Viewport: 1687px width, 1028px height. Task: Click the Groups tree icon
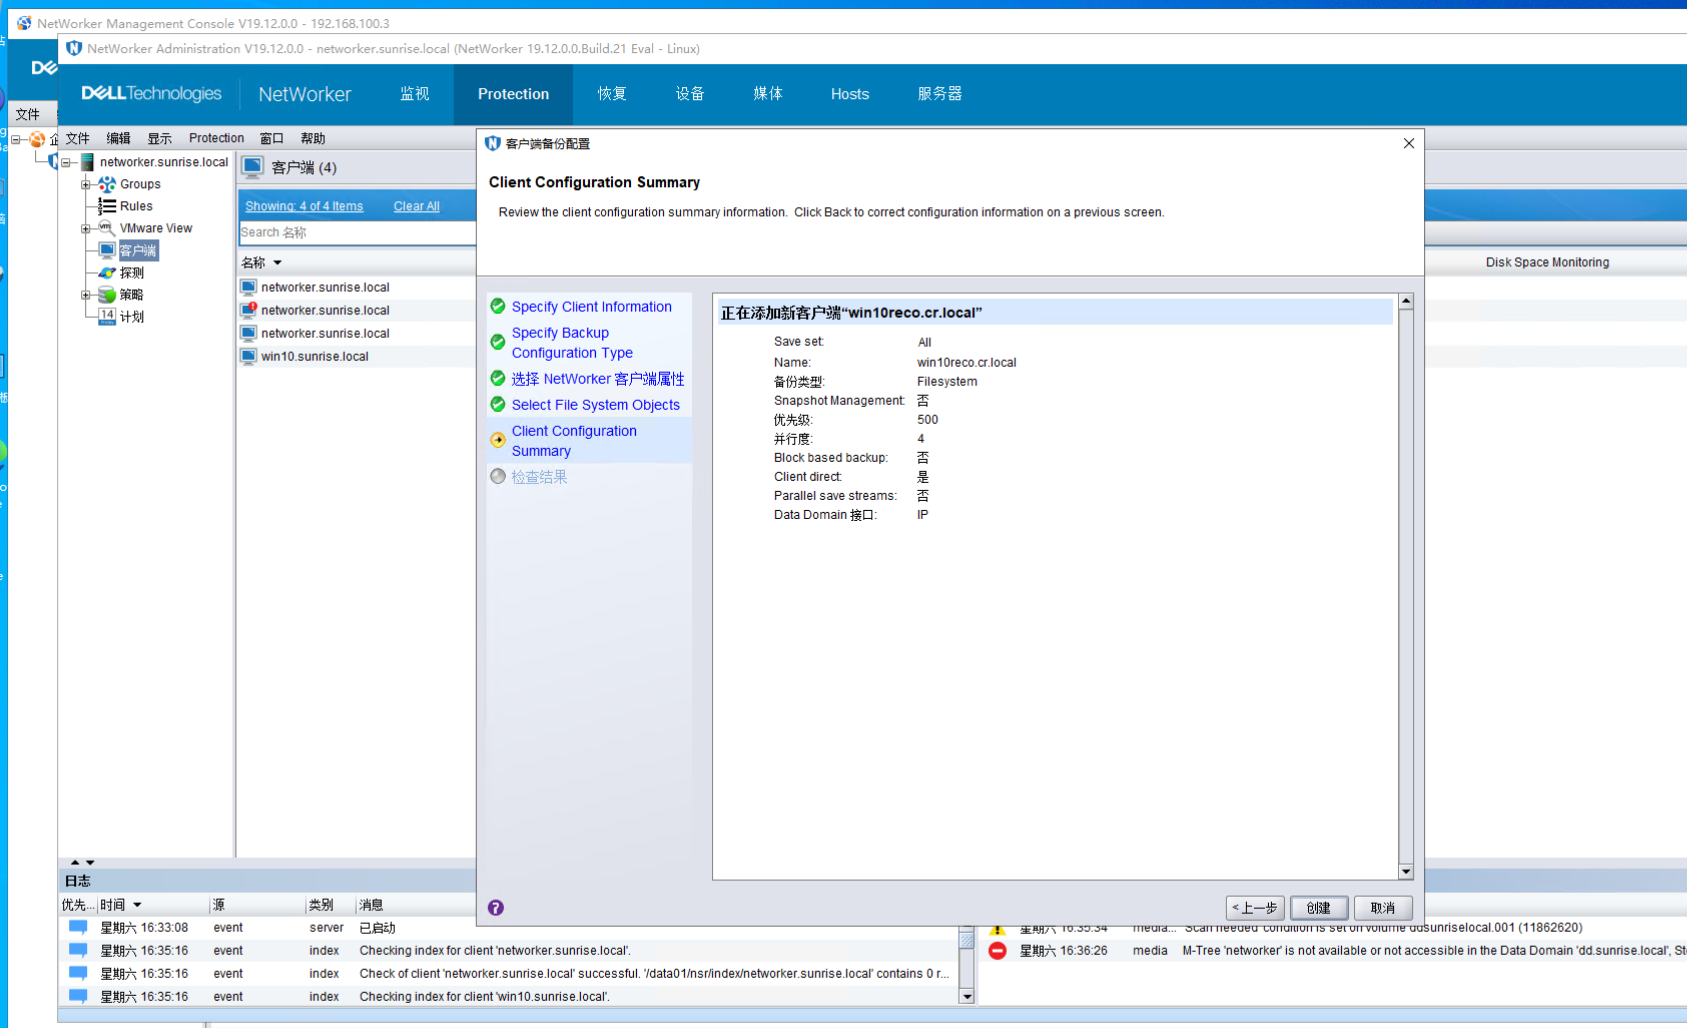(x=107, y=184)
